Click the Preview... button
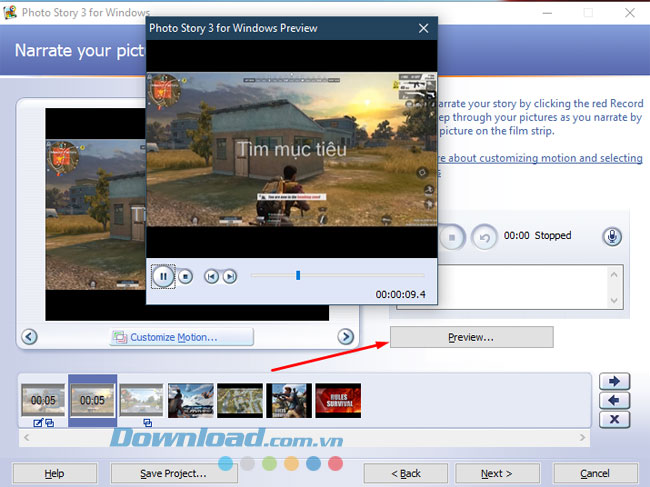The width and height of the screenshot is (650, 487). coord(471,337)
